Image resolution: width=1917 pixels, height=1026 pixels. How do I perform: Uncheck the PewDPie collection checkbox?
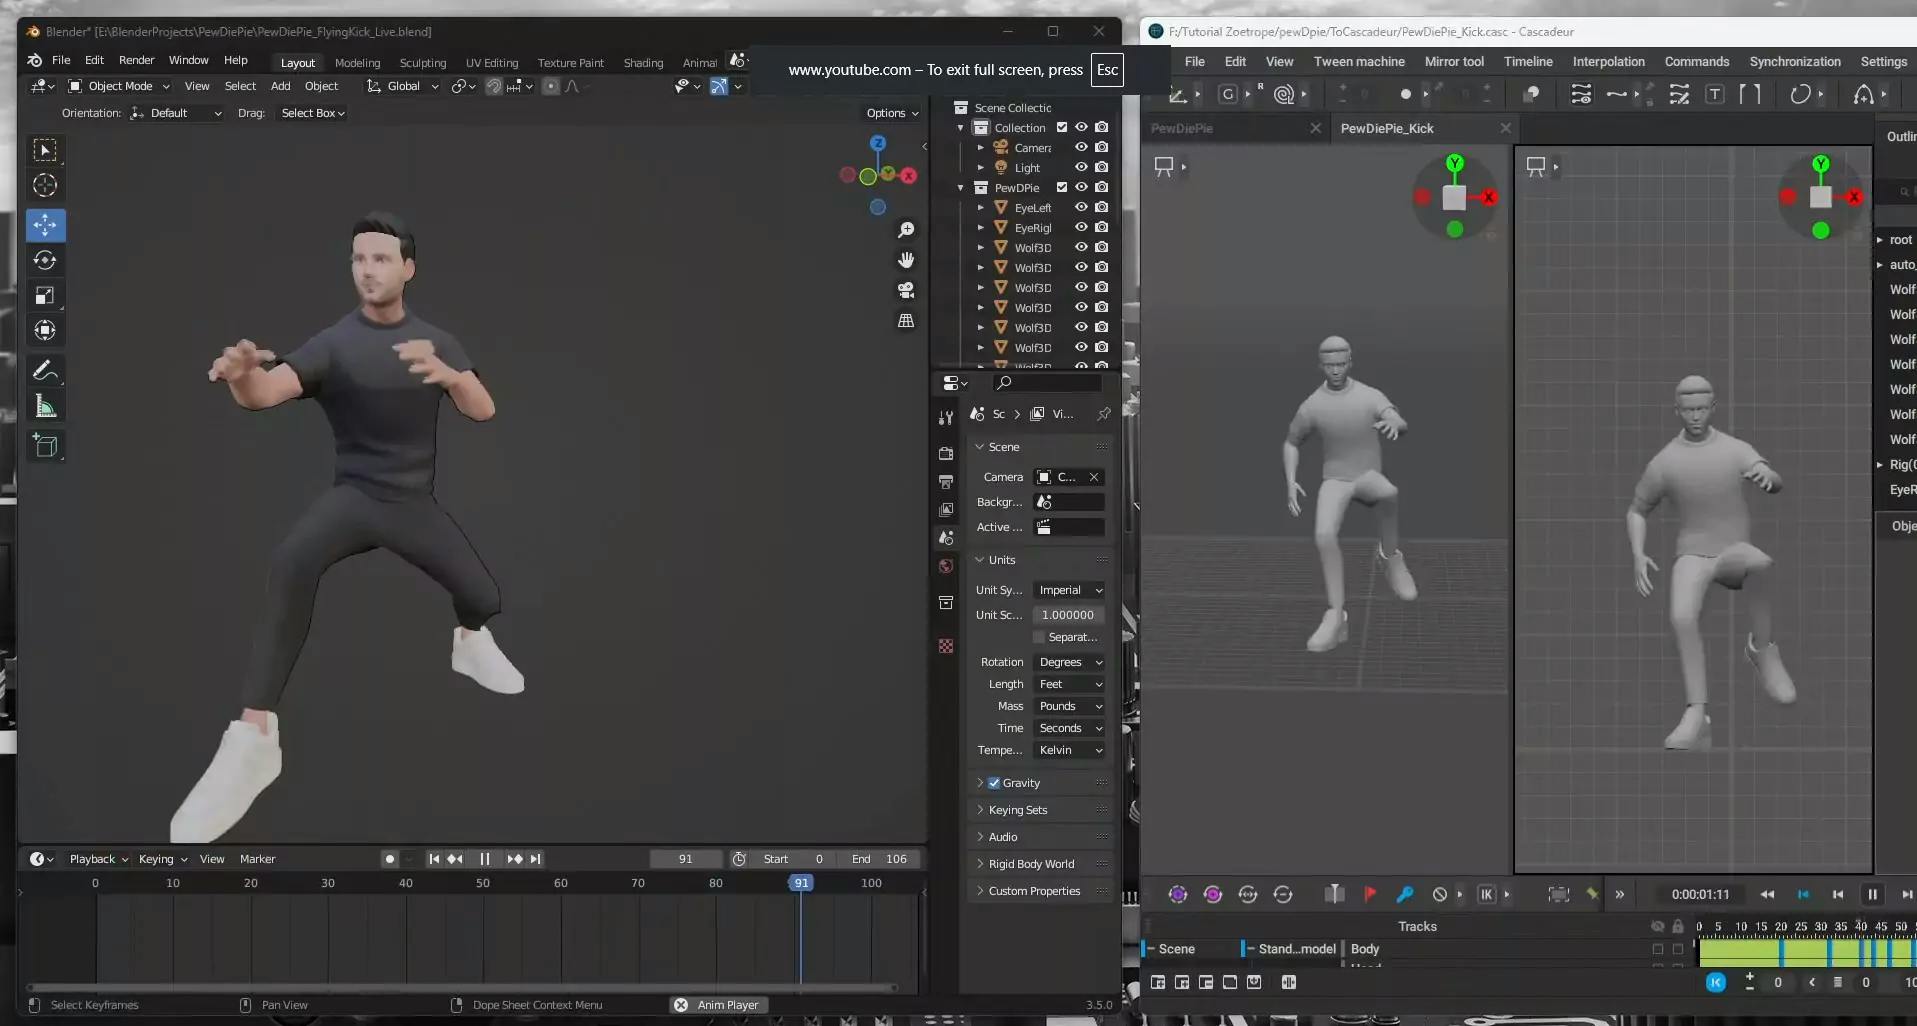point(1062,187)
